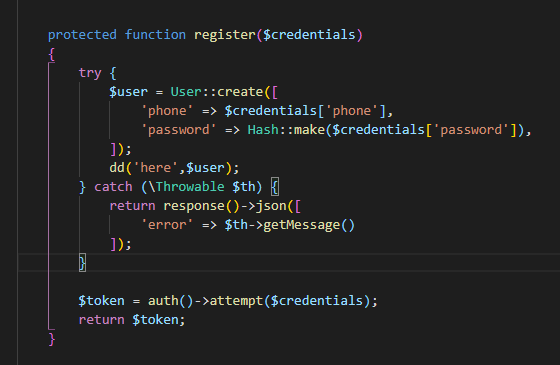This screenshot has height=365, width=560.
Task: Click 'getMessage' method call
Action: point(301,225)
